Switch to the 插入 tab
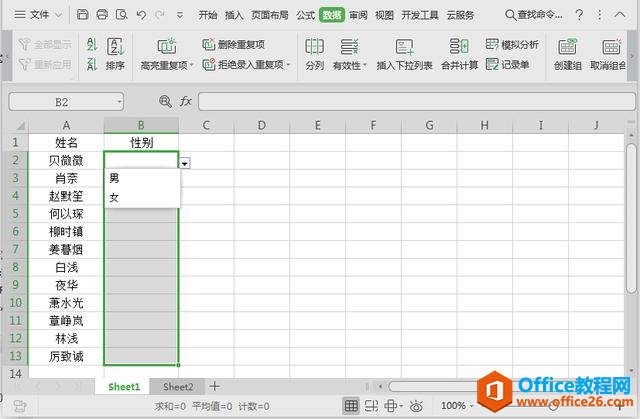Image resolution: width=640 pixels, height=419 pixels. 234,15
